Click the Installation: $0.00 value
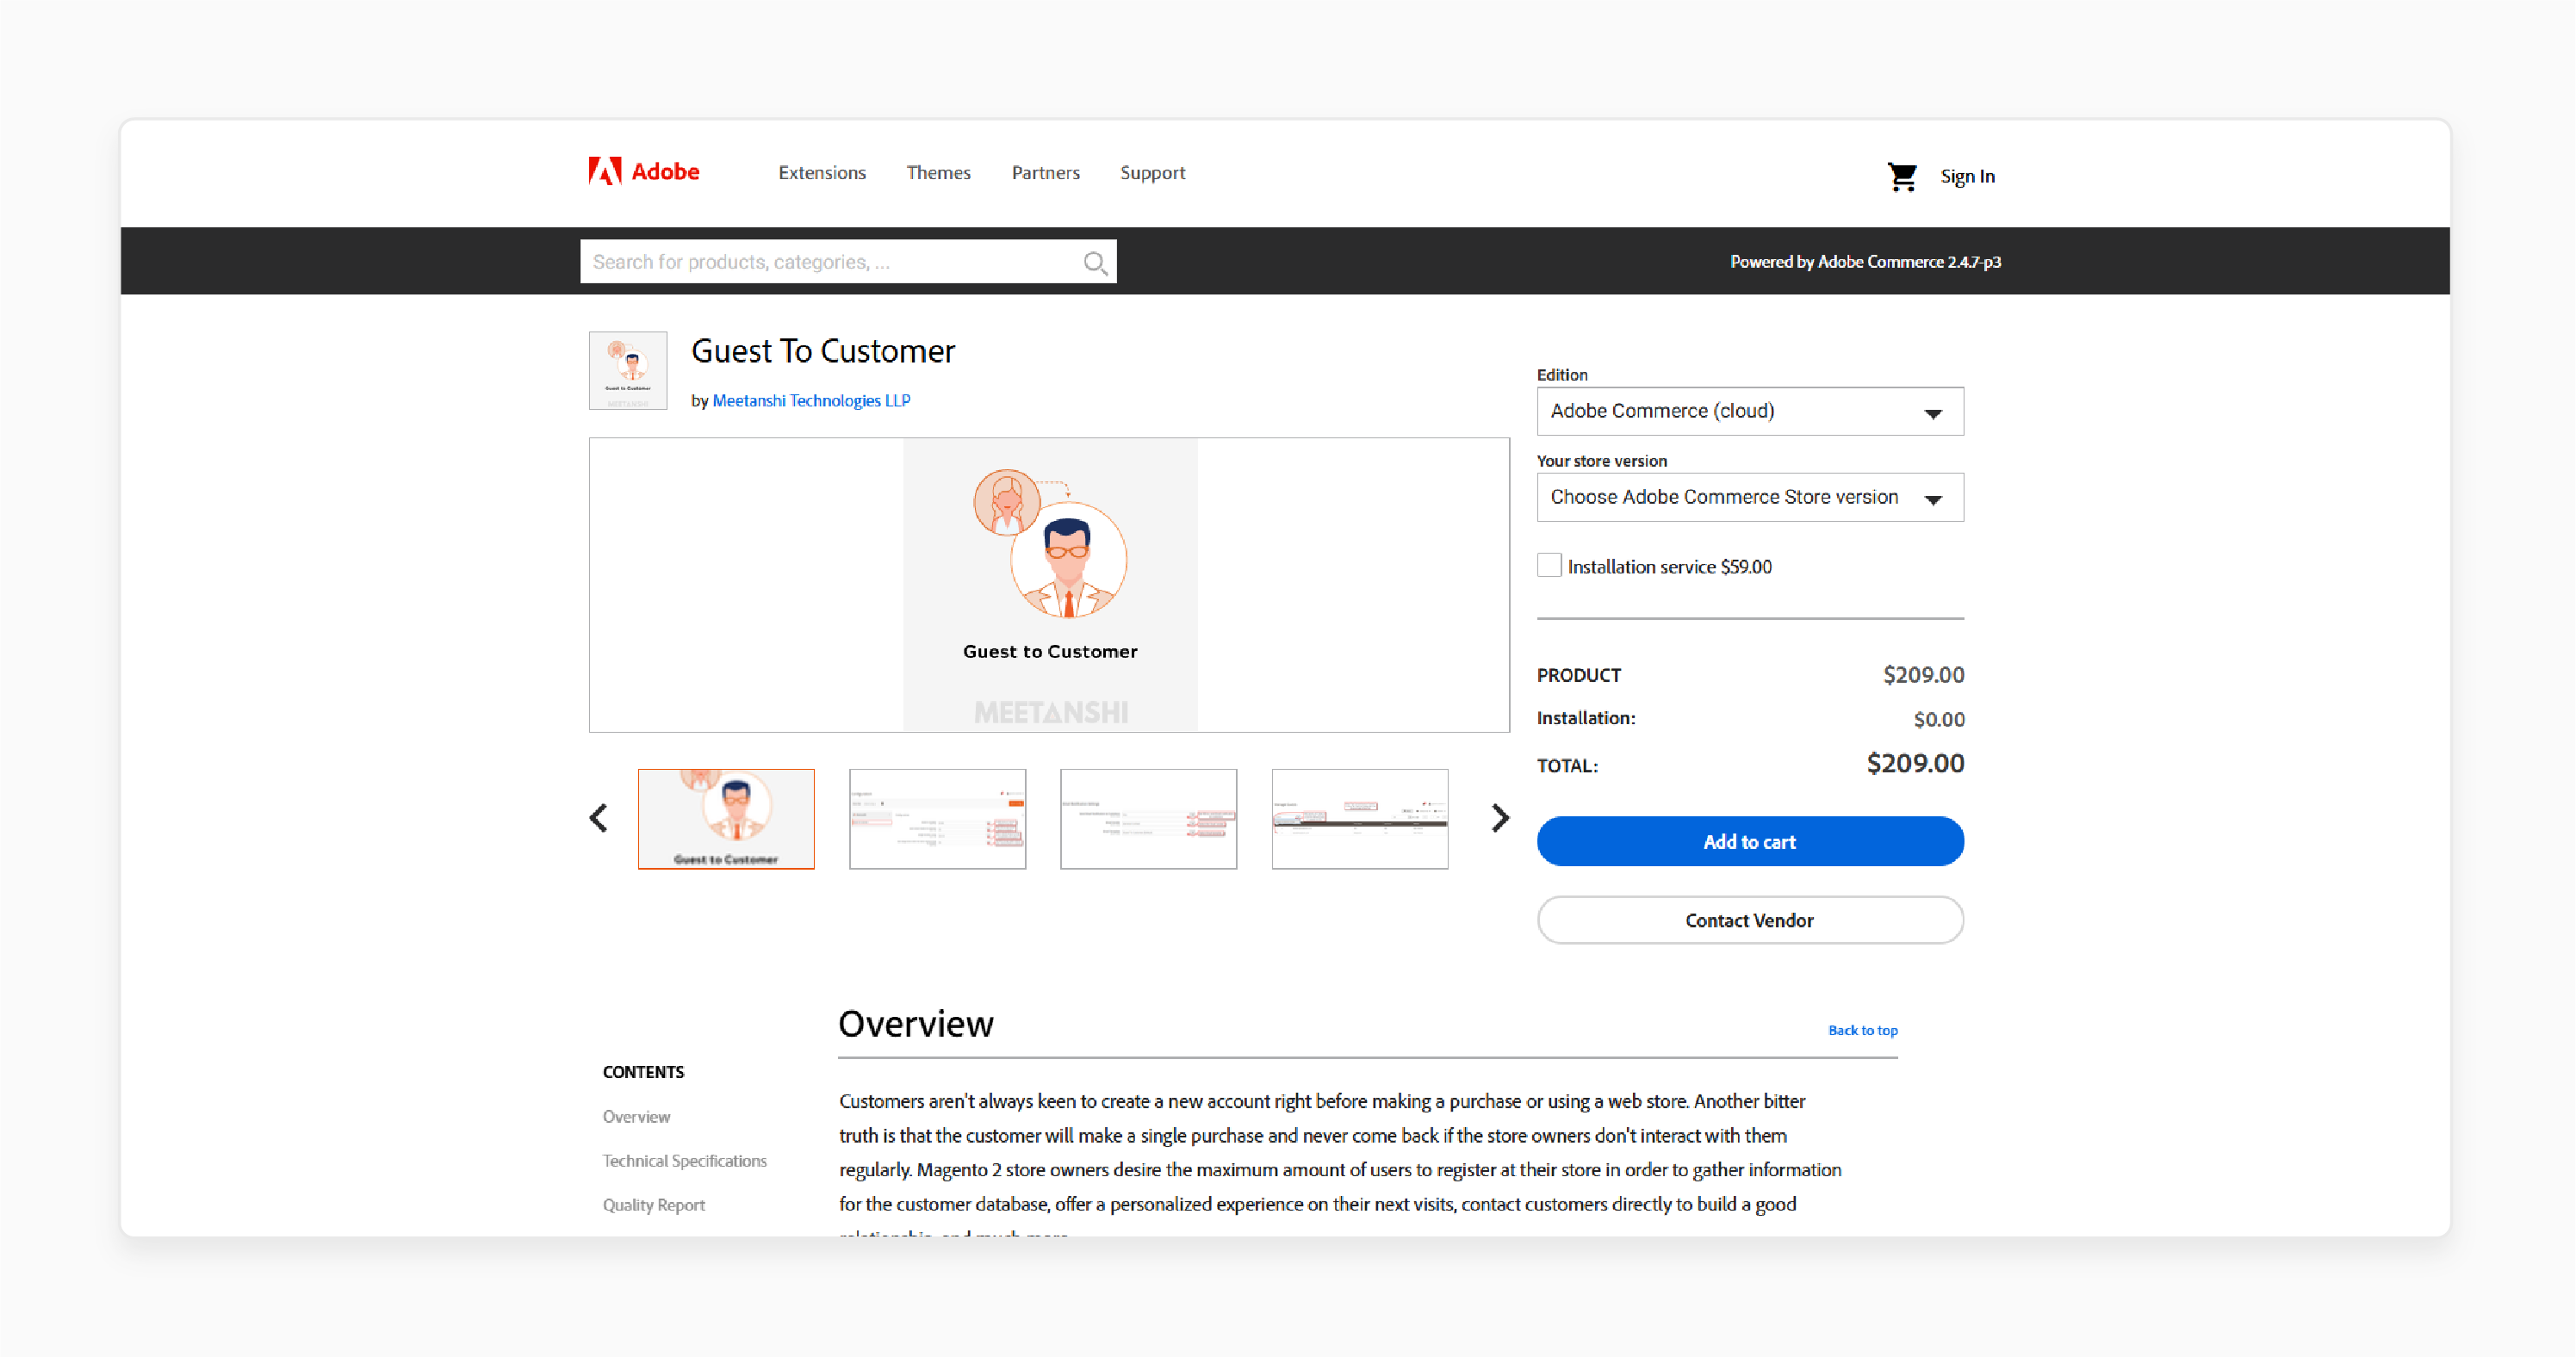2576x1357 pixels. click(x=1939, y=719)
